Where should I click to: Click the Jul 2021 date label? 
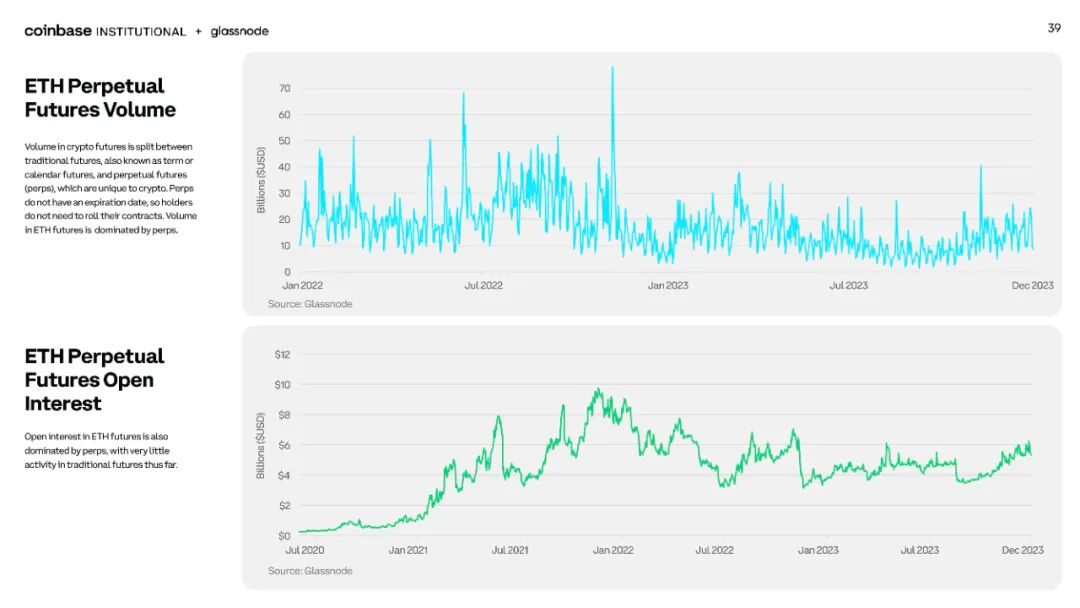[510, 550]
